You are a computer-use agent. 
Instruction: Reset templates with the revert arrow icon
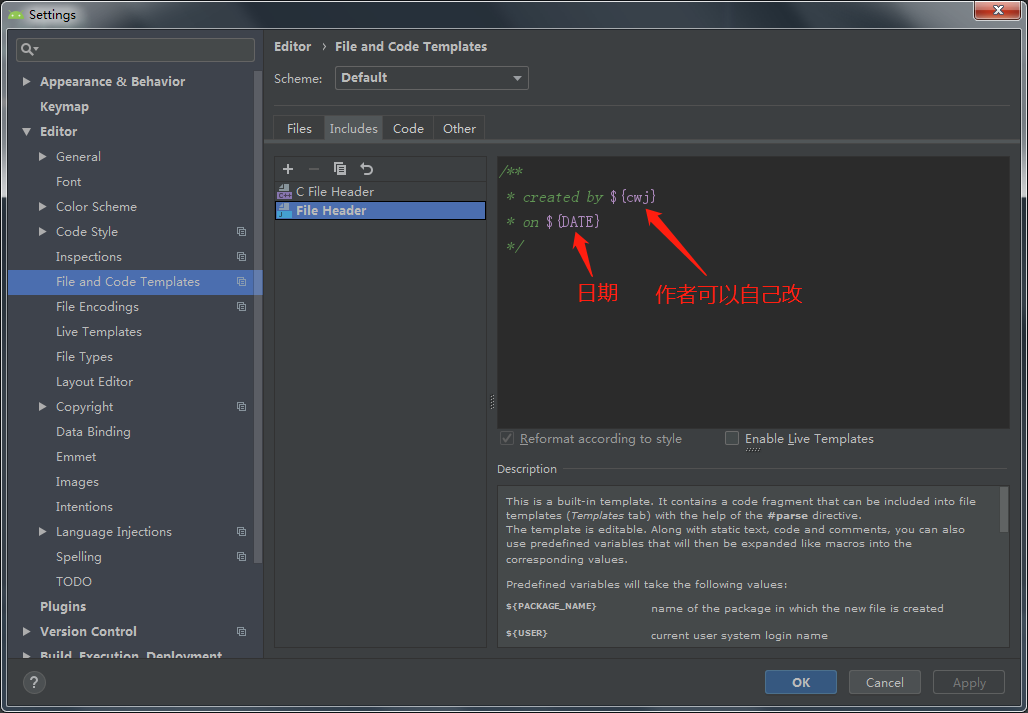pos(364,168)
